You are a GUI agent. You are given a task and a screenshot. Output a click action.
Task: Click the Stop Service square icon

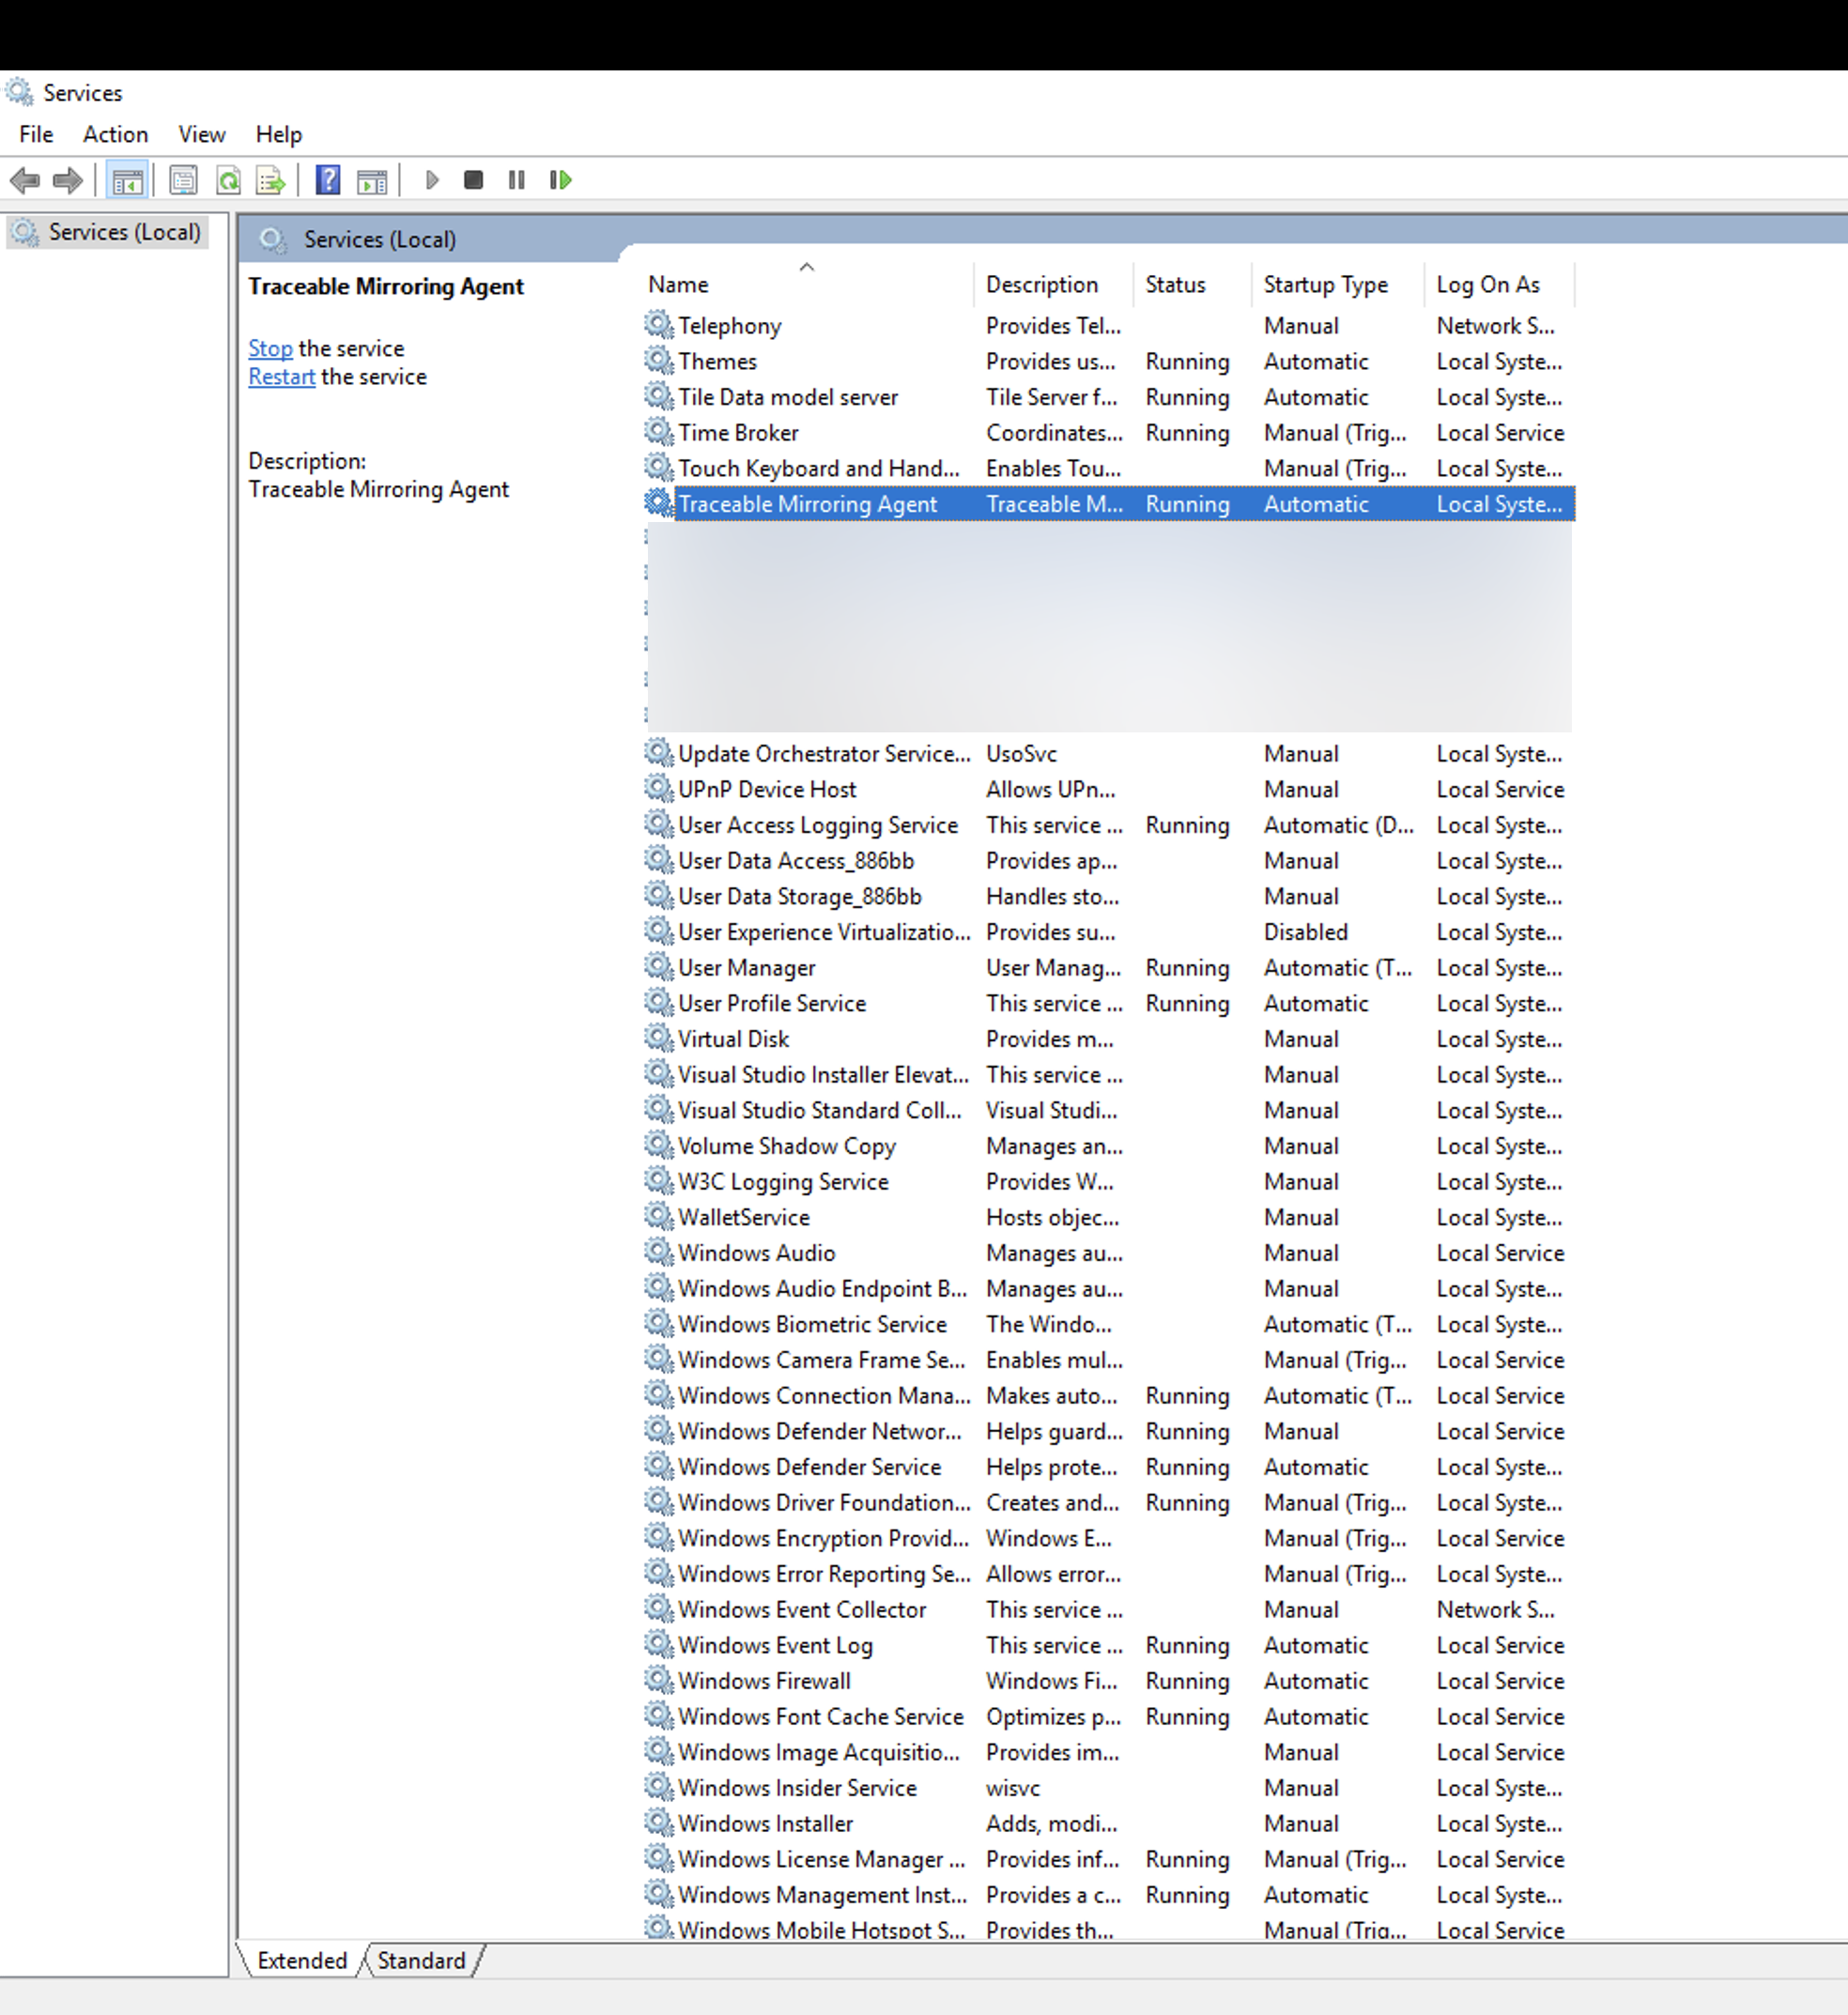pyautogui.click(x=474, y=180)
